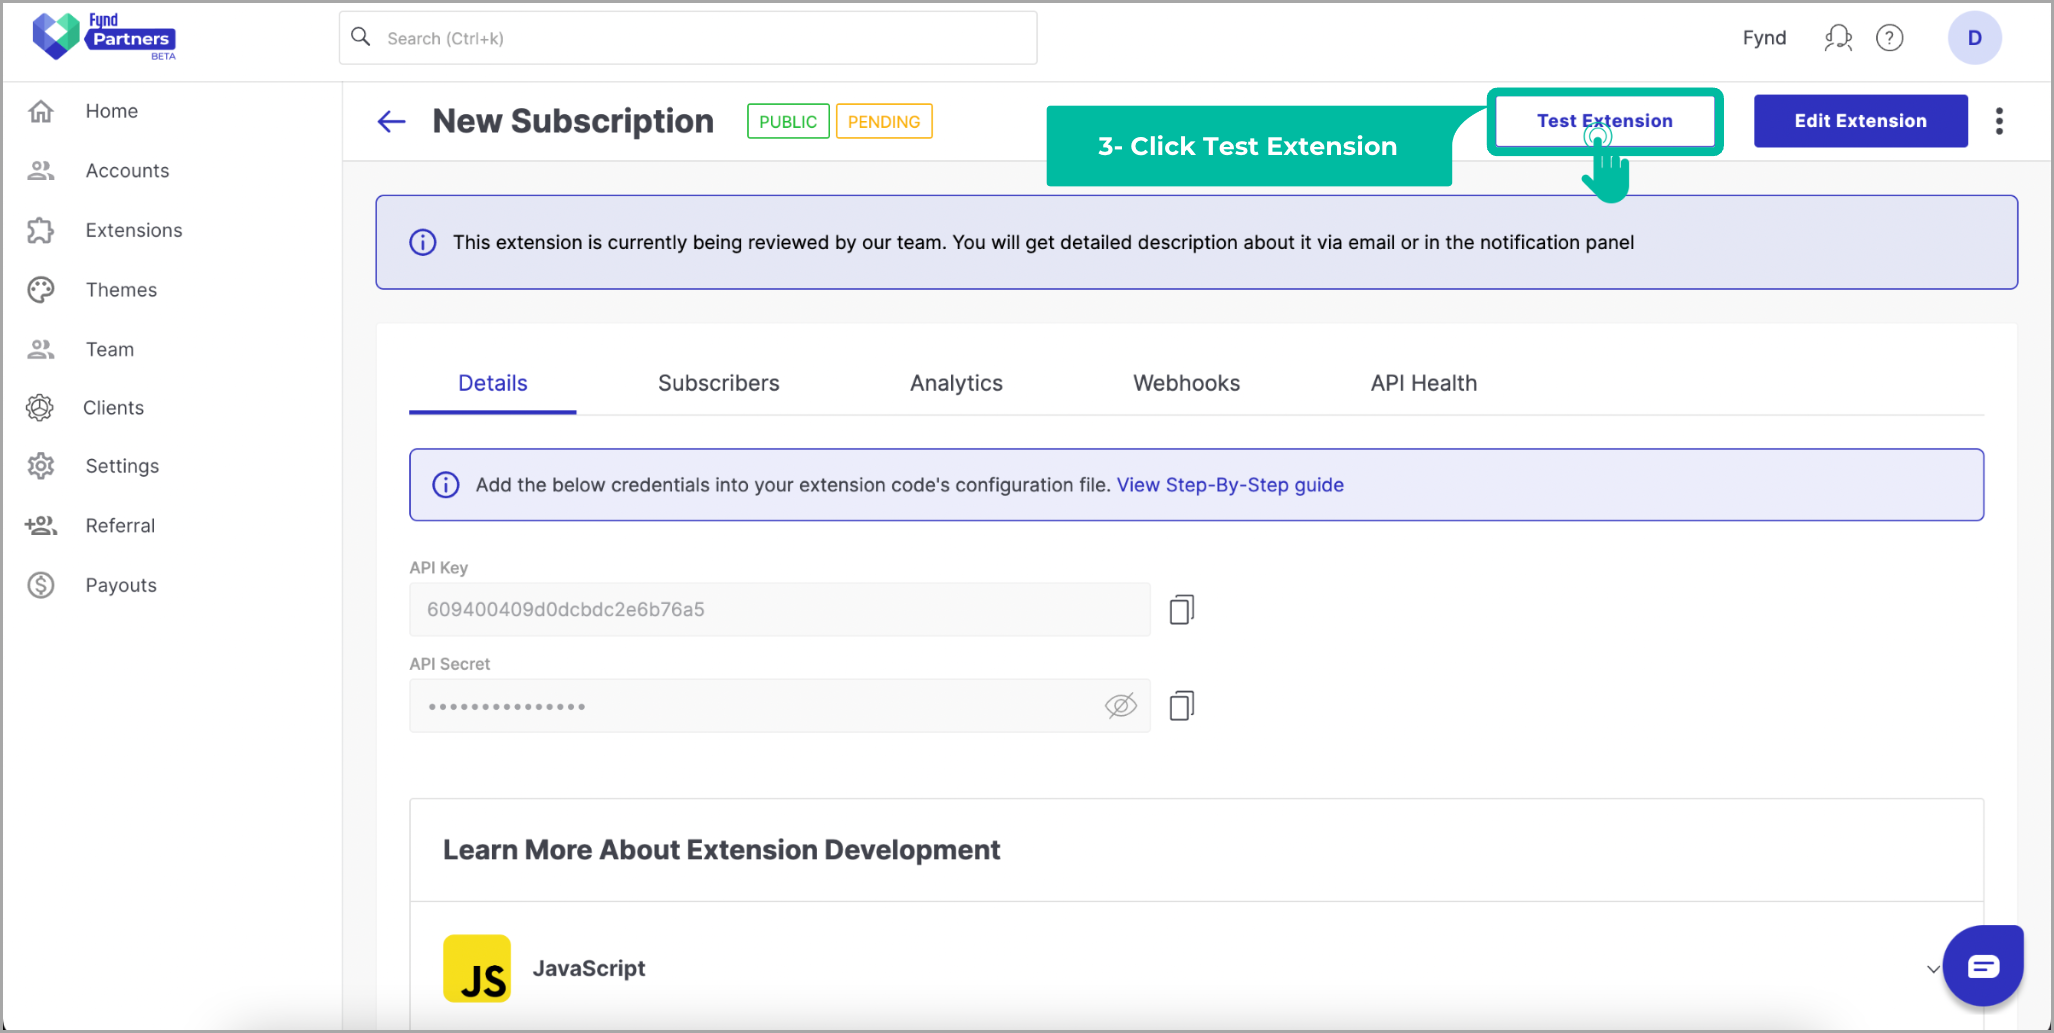Open Extensions in the sidebar

pos(134,230)
